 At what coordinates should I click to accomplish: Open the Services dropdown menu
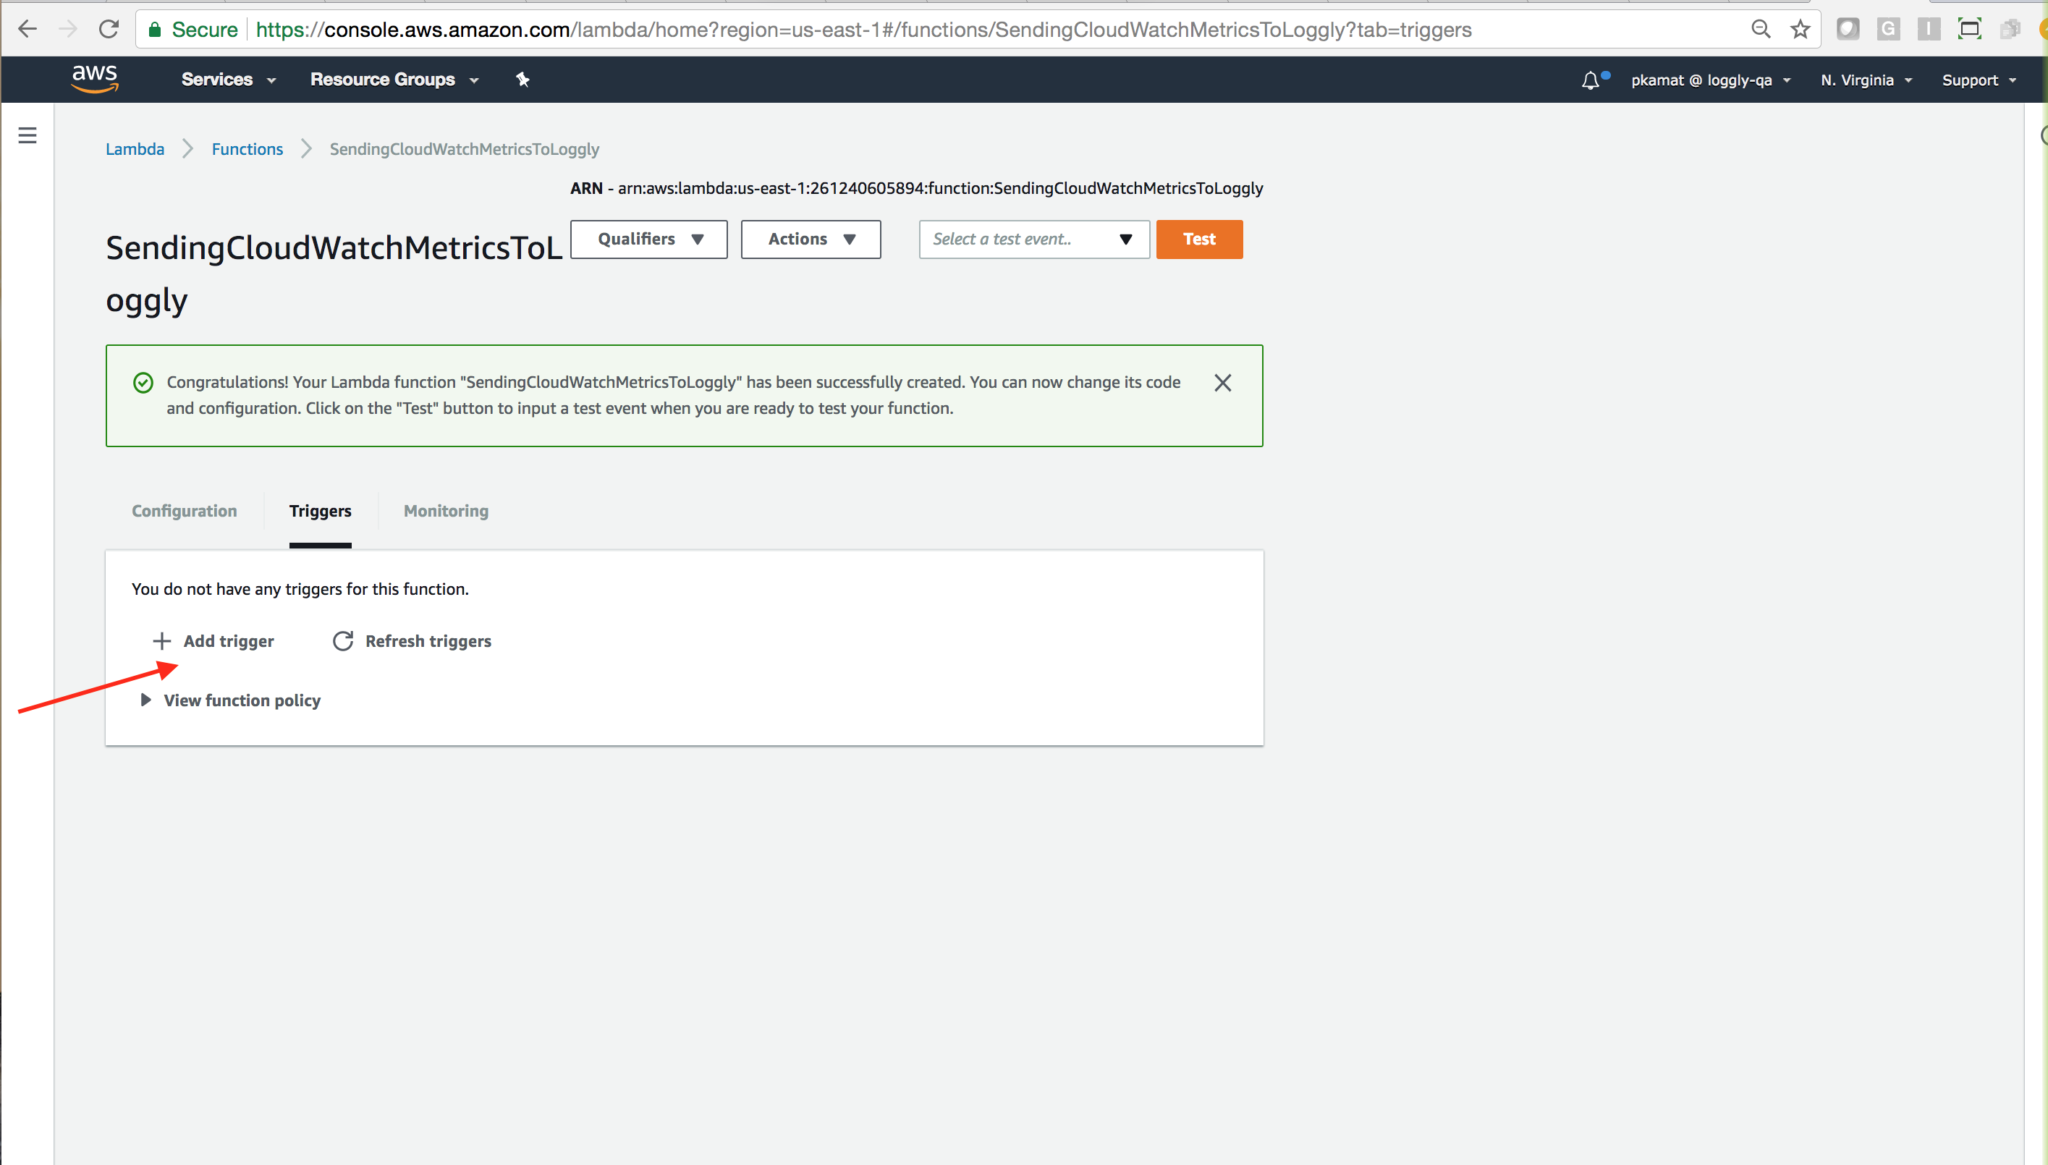(228, 80)
